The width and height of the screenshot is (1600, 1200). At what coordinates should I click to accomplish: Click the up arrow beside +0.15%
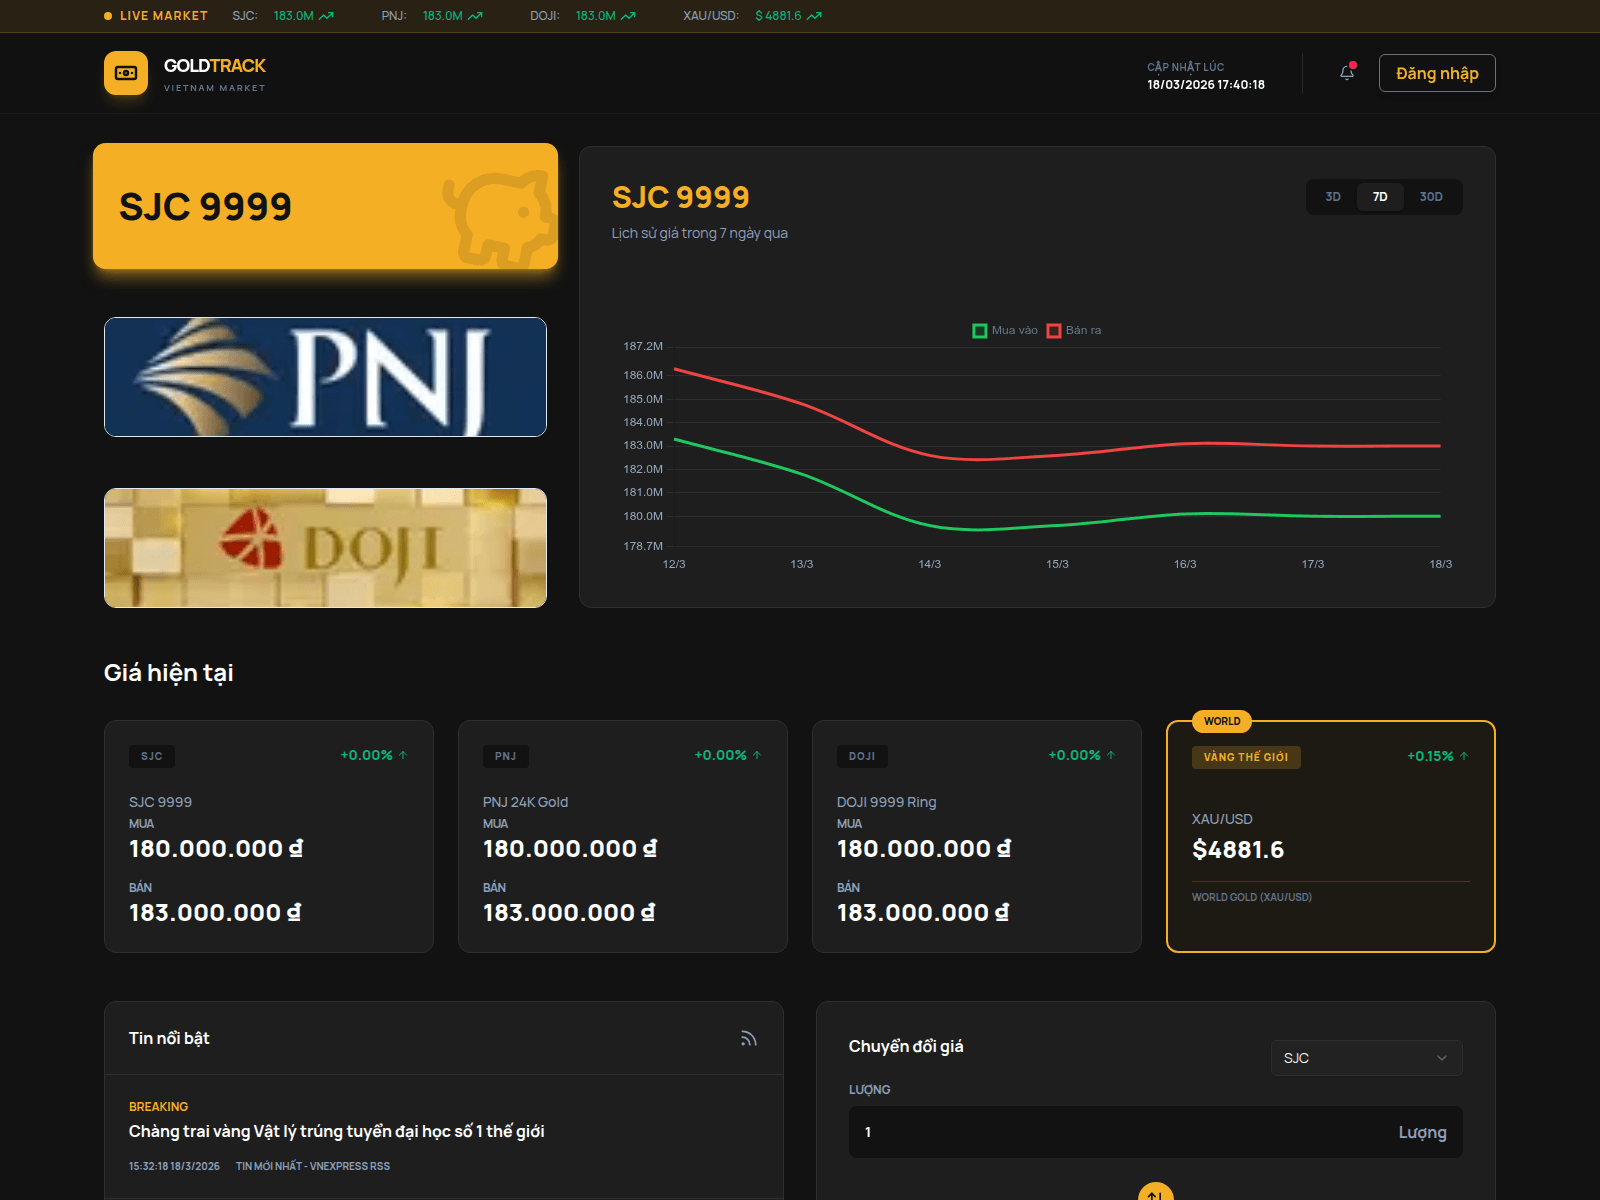tap(1464, 756)
